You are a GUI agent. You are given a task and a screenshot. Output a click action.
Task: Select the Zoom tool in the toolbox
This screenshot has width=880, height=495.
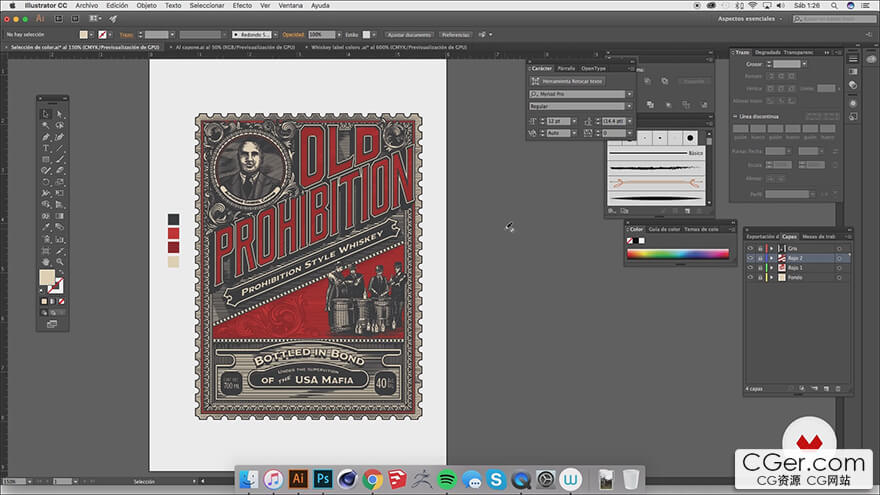click(59, 261)
